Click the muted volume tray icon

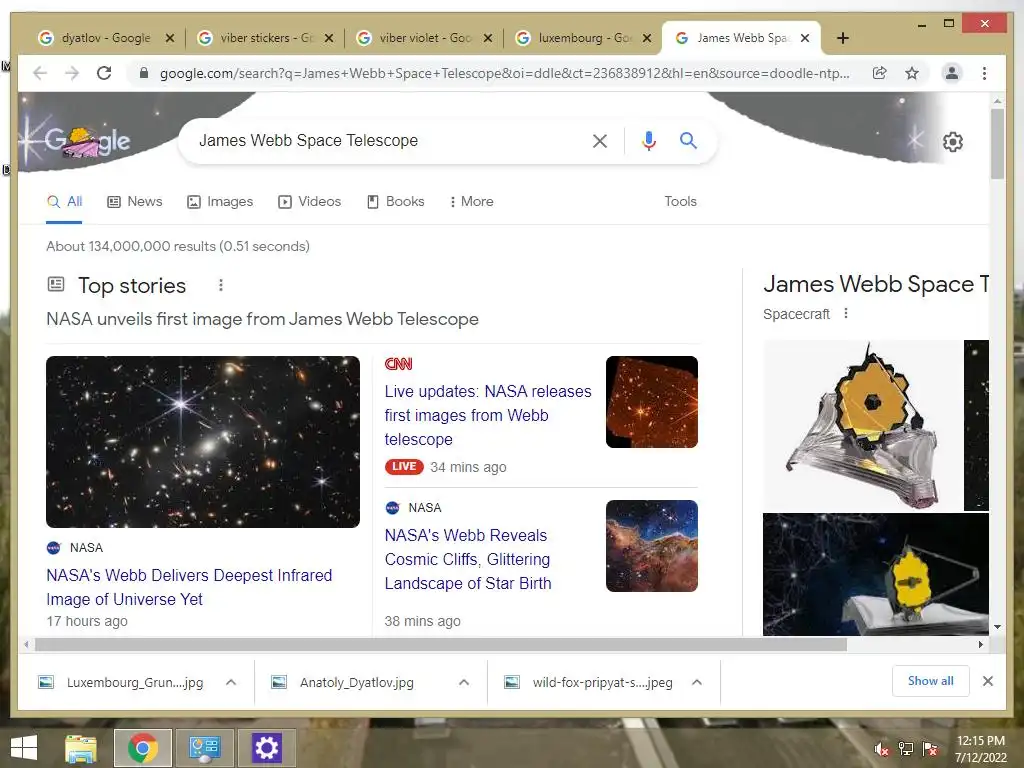click(882, 749)
